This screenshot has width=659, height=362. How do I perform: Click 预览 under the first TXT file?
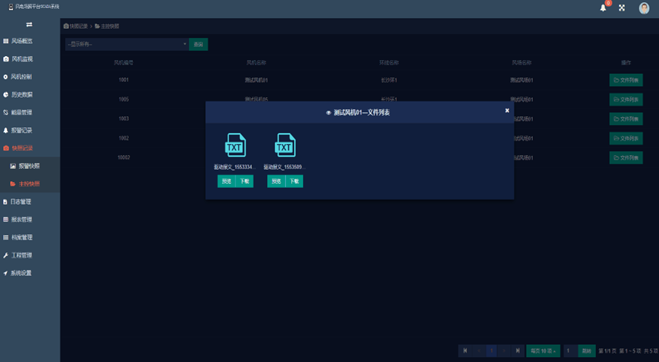226,181
